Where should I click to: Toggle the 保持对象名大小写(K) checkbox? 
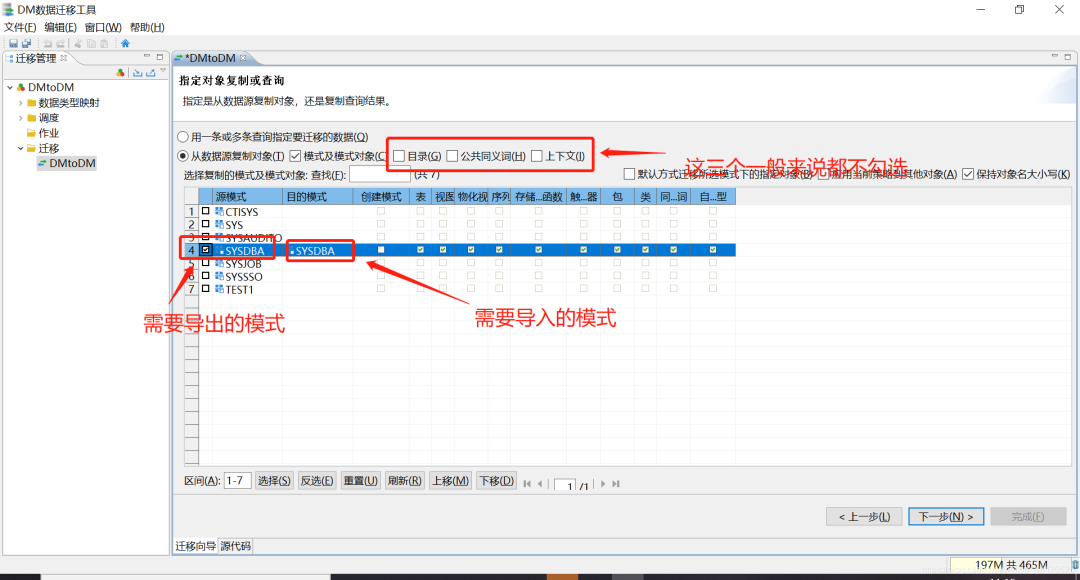point(968,174)
